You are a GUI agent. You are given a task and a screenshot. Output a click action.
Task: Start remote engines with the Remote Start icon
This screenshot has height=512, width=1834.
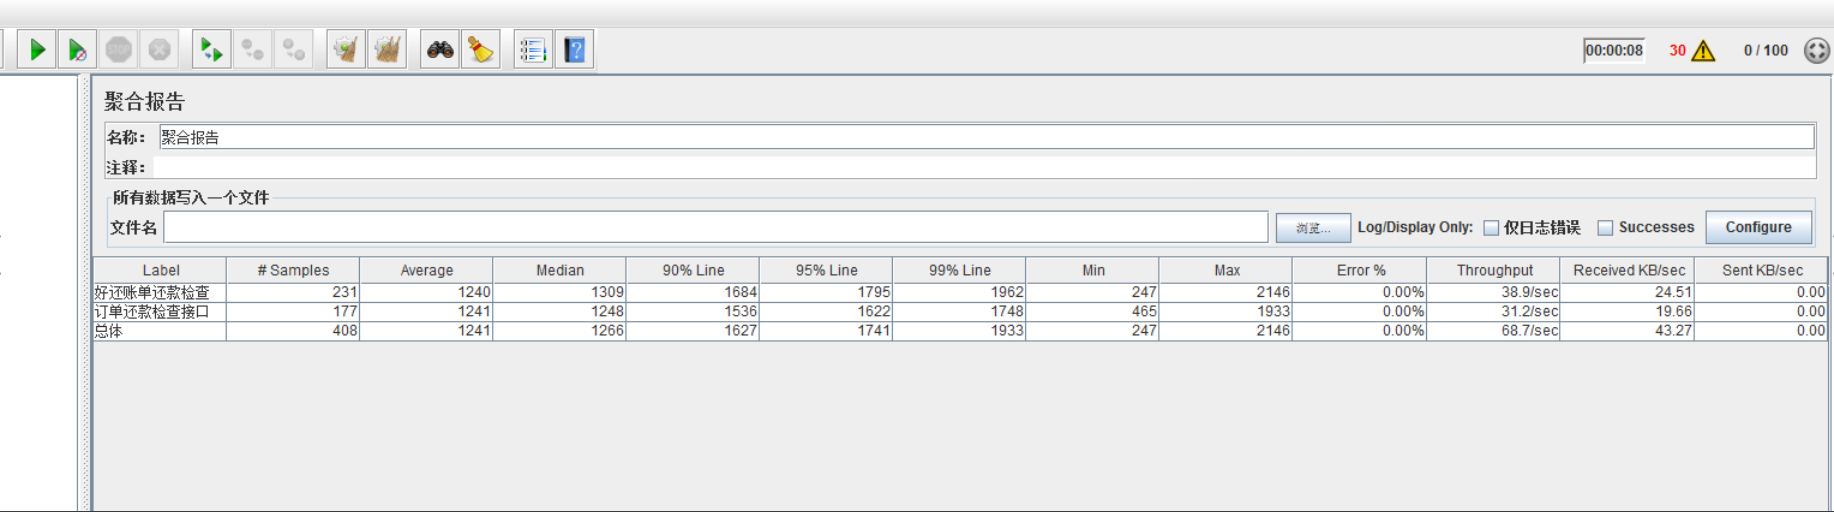click(x=211, y=49)
